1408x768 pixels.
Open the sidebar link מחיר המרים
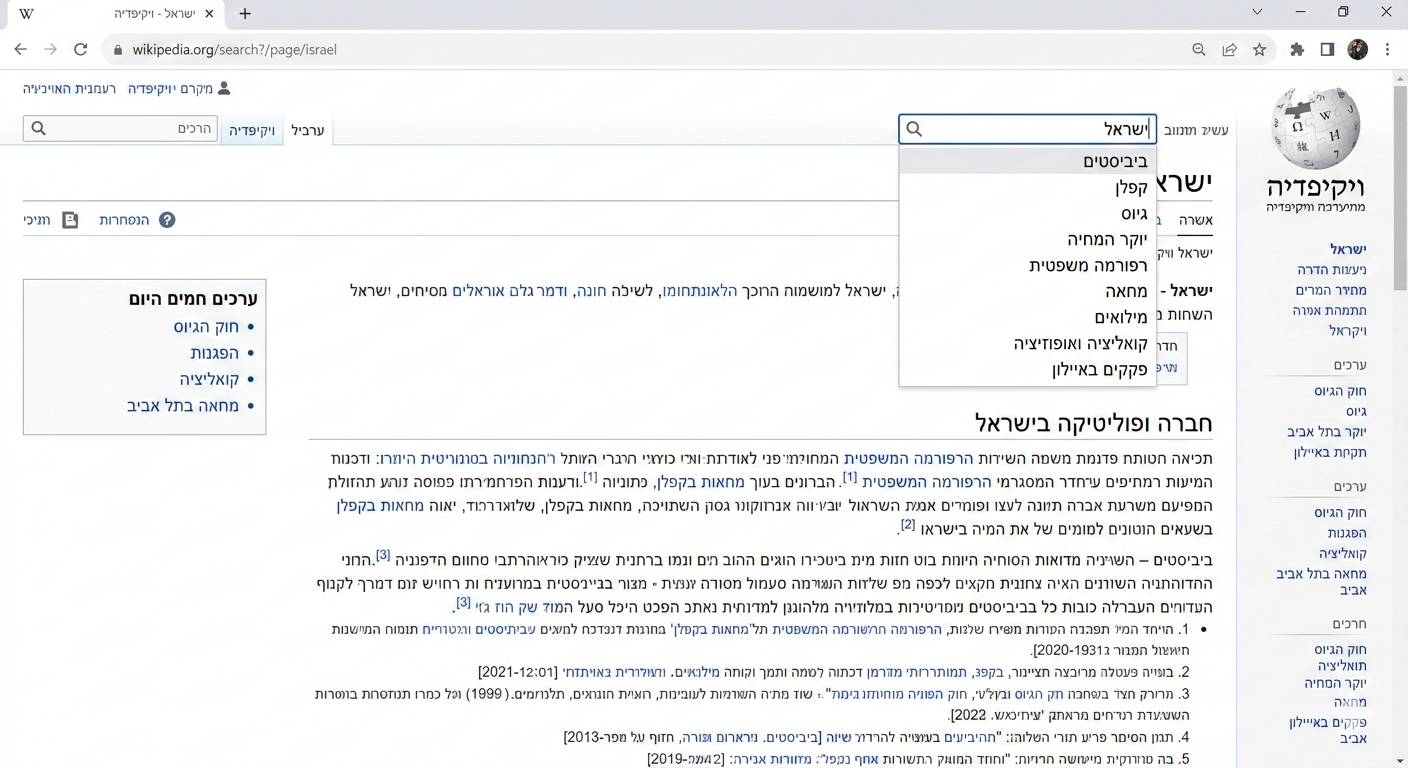[x=1331, y=290]
